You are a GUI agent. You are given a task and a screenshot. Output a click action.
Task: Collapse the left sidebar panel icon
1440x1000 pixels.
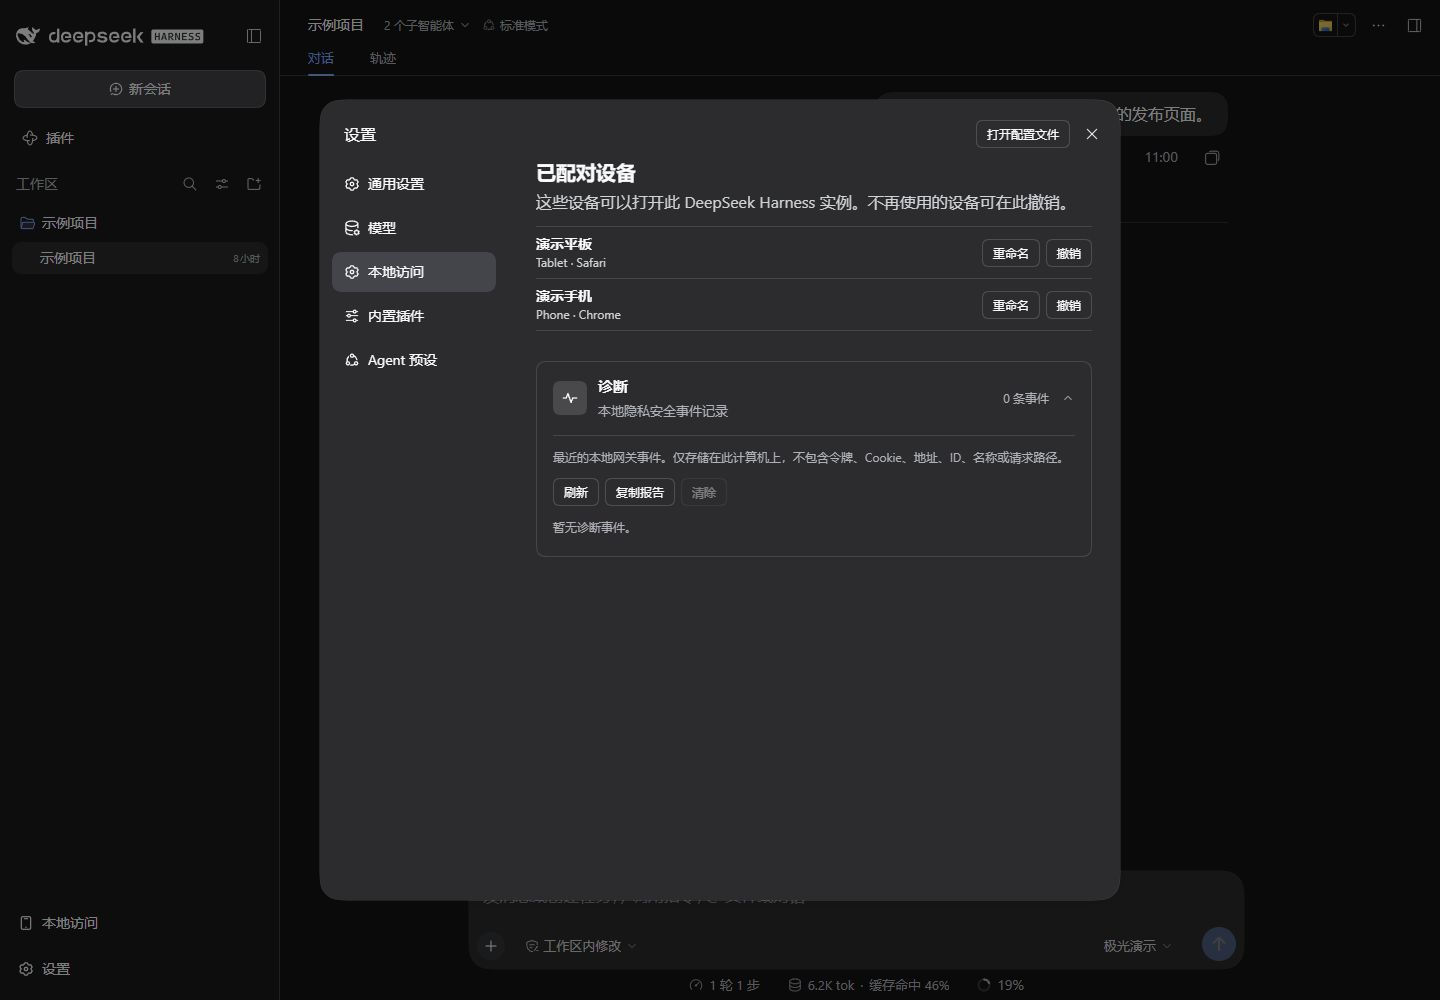[x=254, y=36]
